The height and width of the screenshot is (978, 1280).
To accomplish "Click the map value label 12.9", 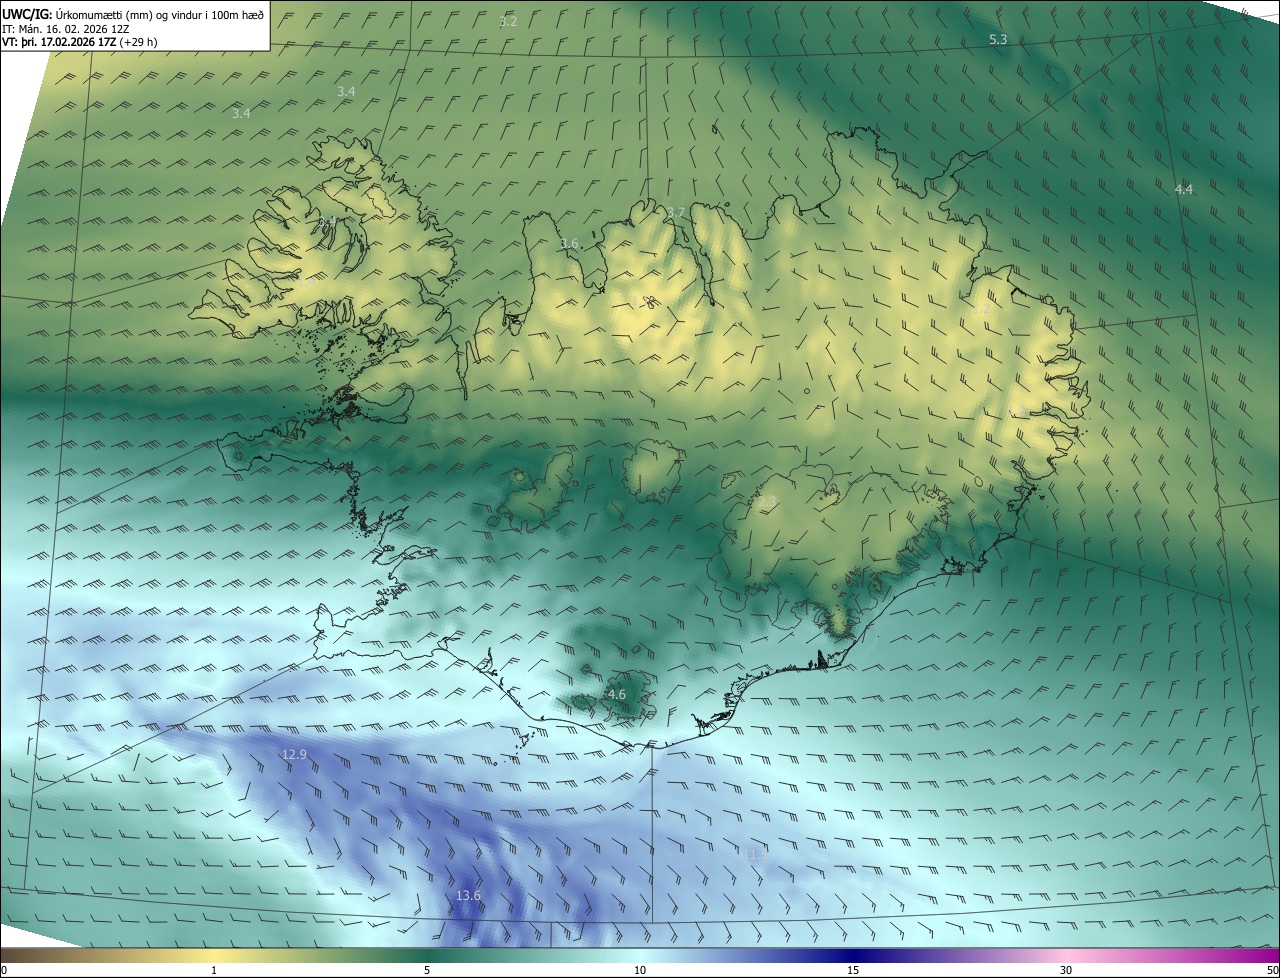I will [294, 754].
